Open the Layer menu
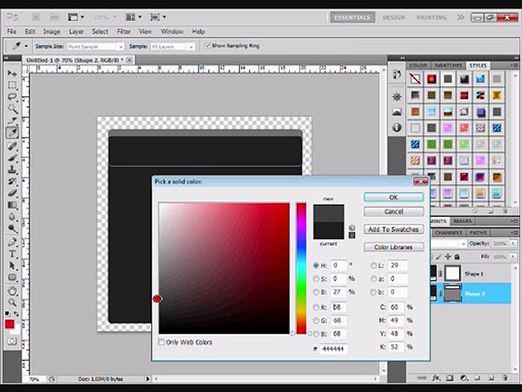This screenshot has width=522, height=392. [76, 32]
